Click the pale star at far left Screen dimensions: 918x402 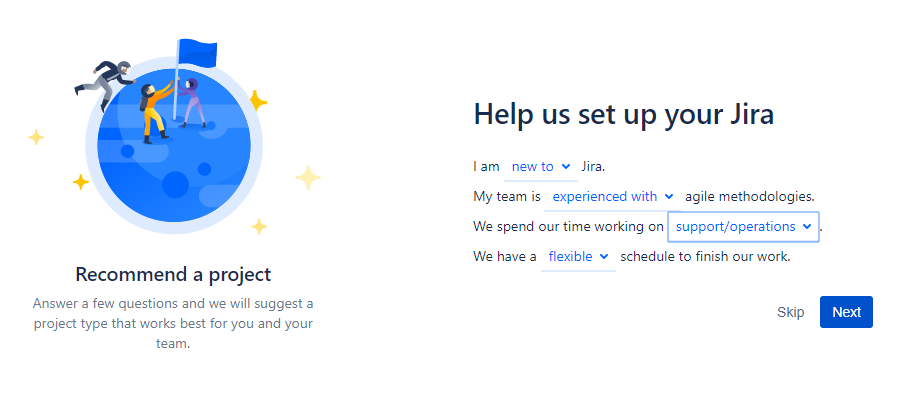36,137
